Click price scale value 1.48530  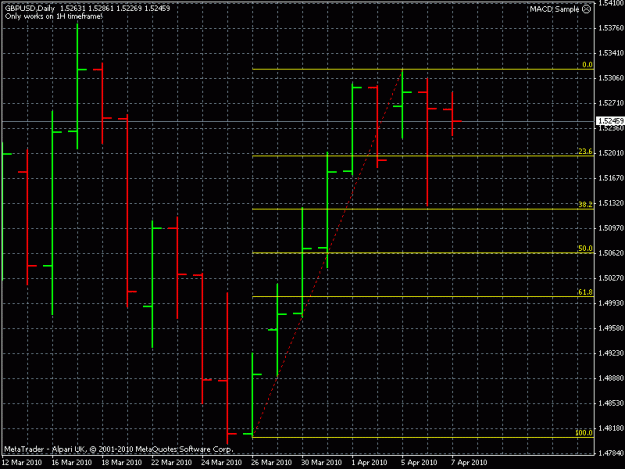(x=611, y=403)
